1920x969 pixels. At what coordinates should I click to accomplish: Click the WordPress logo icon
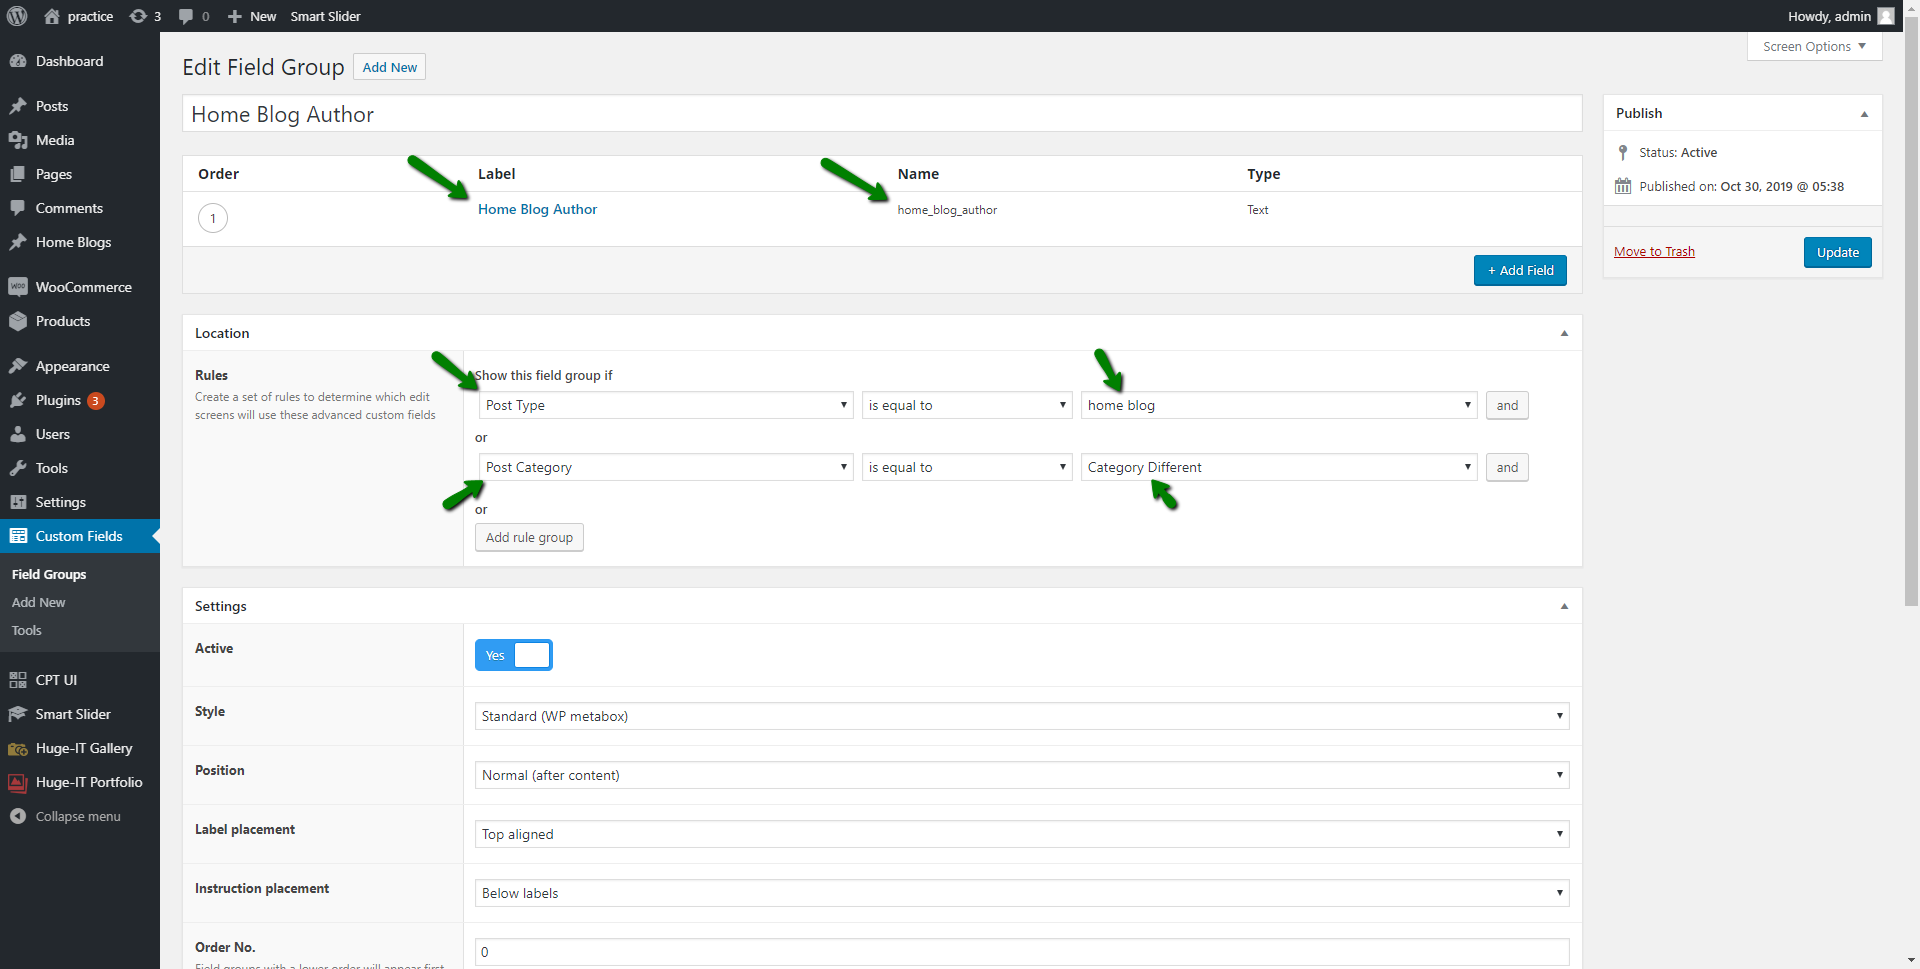tap(17, 16)
